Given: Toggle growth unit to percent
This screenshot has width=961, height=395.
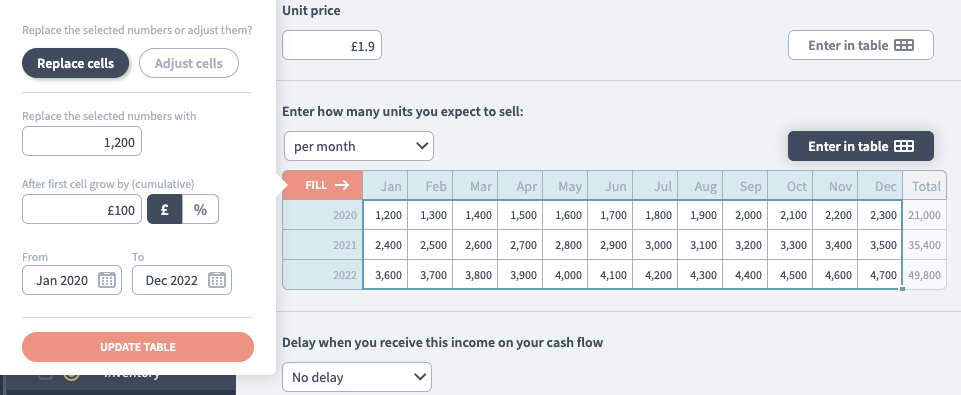Looking at the screenshot, I should (200, 210).
